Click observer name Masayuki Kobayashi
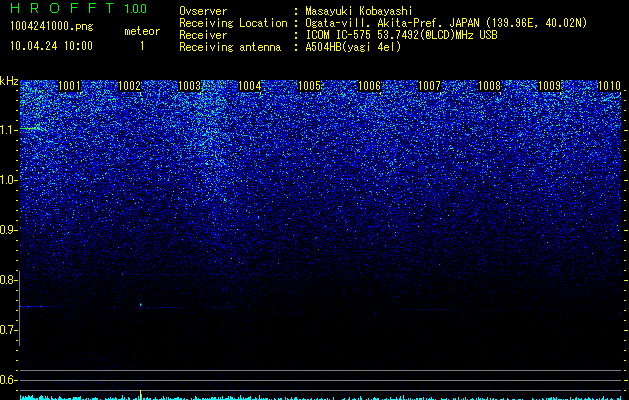629x400 pixels. tap(359, 11)
